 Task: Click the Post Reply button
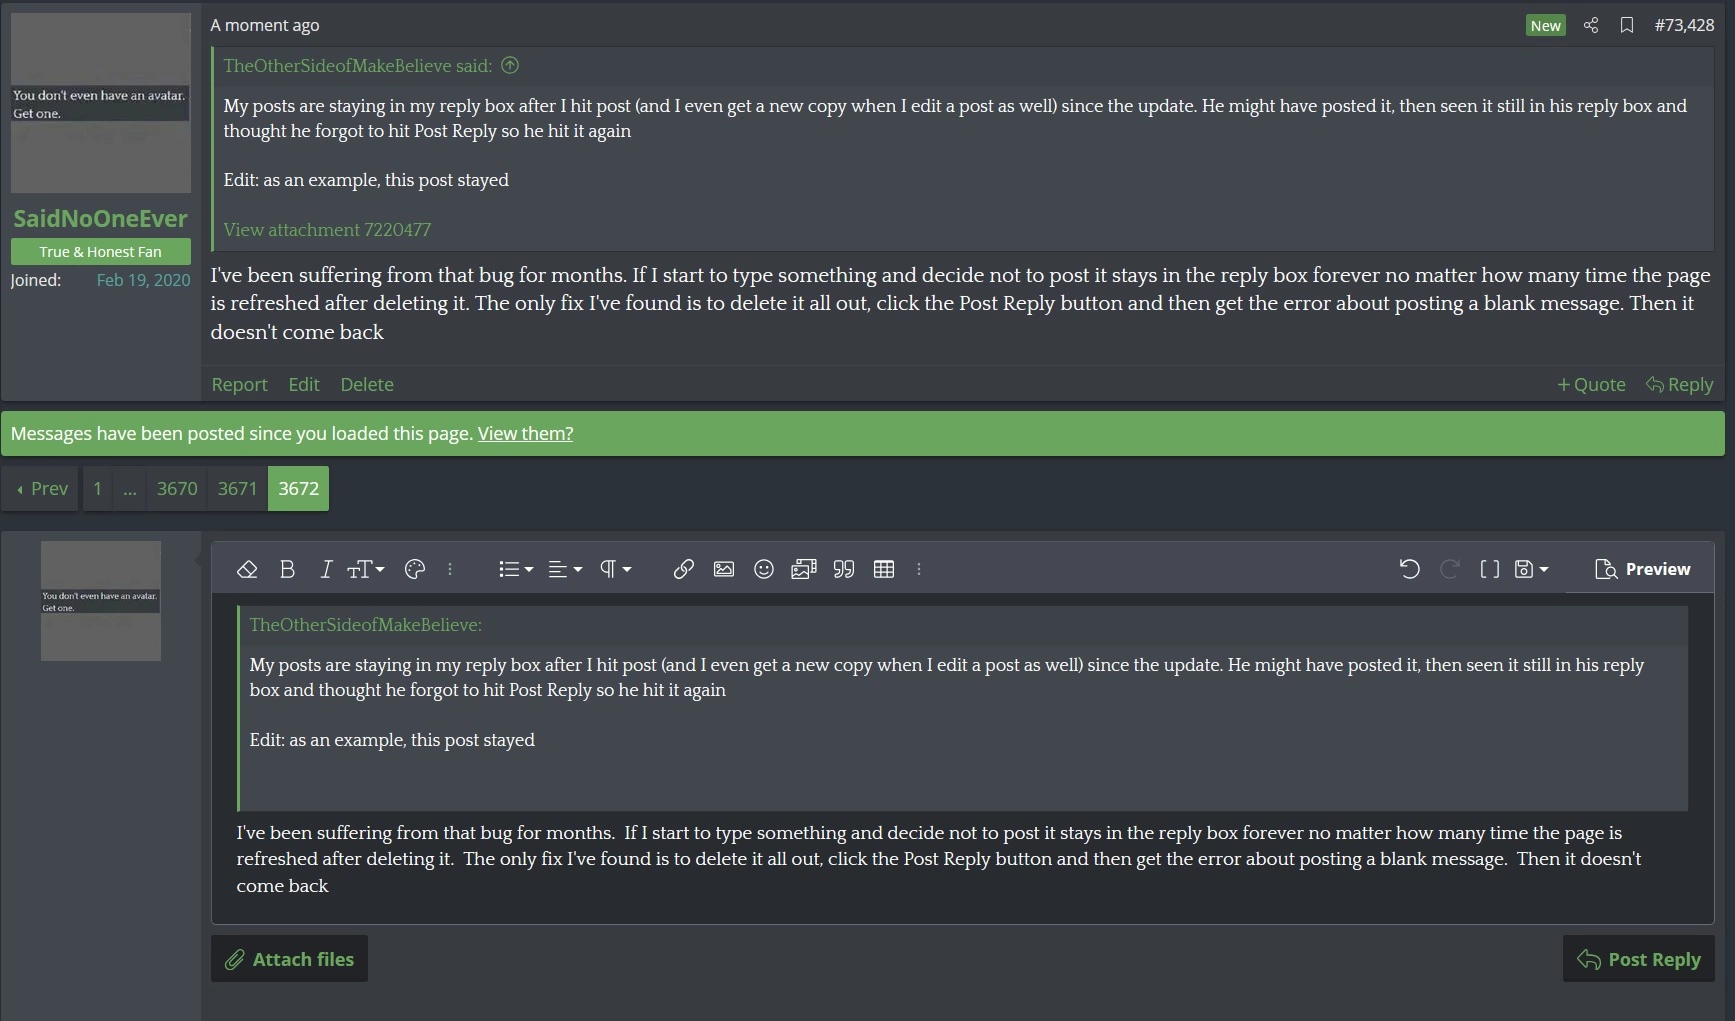click(x=1638, y=959)
